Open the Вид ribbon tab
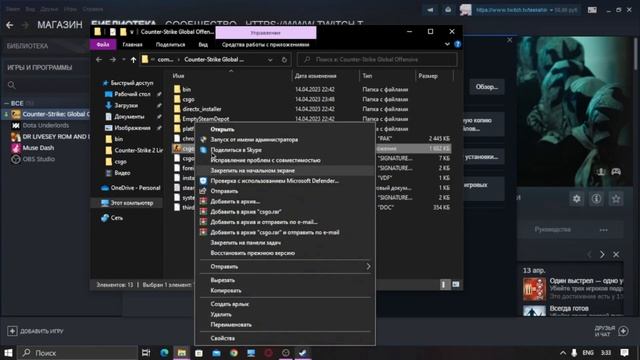 point(203,44)
